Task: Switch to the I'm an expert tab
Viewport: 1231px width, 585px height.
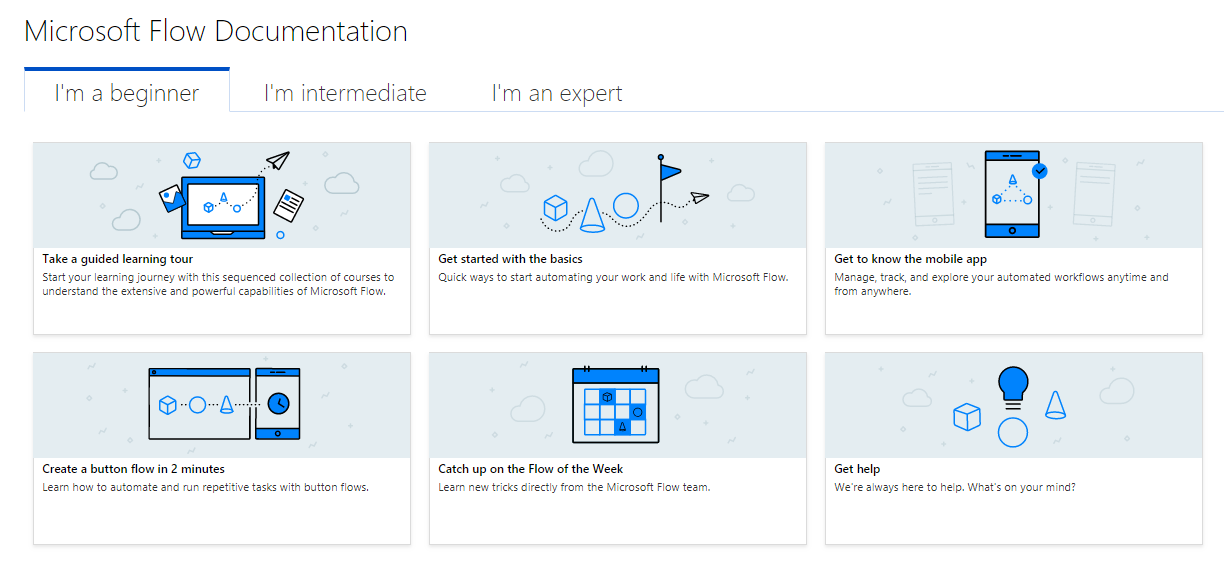Action: (556, 92)
